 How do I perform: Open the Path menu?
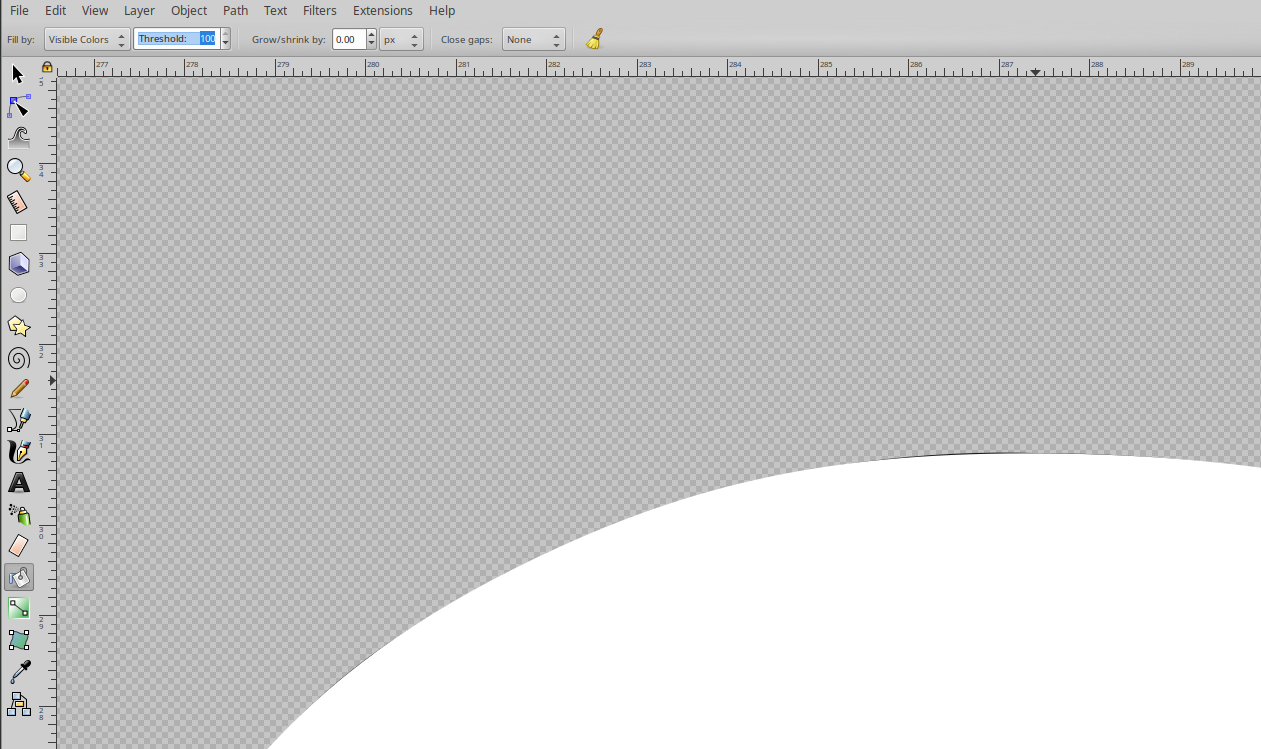(235, 11)
